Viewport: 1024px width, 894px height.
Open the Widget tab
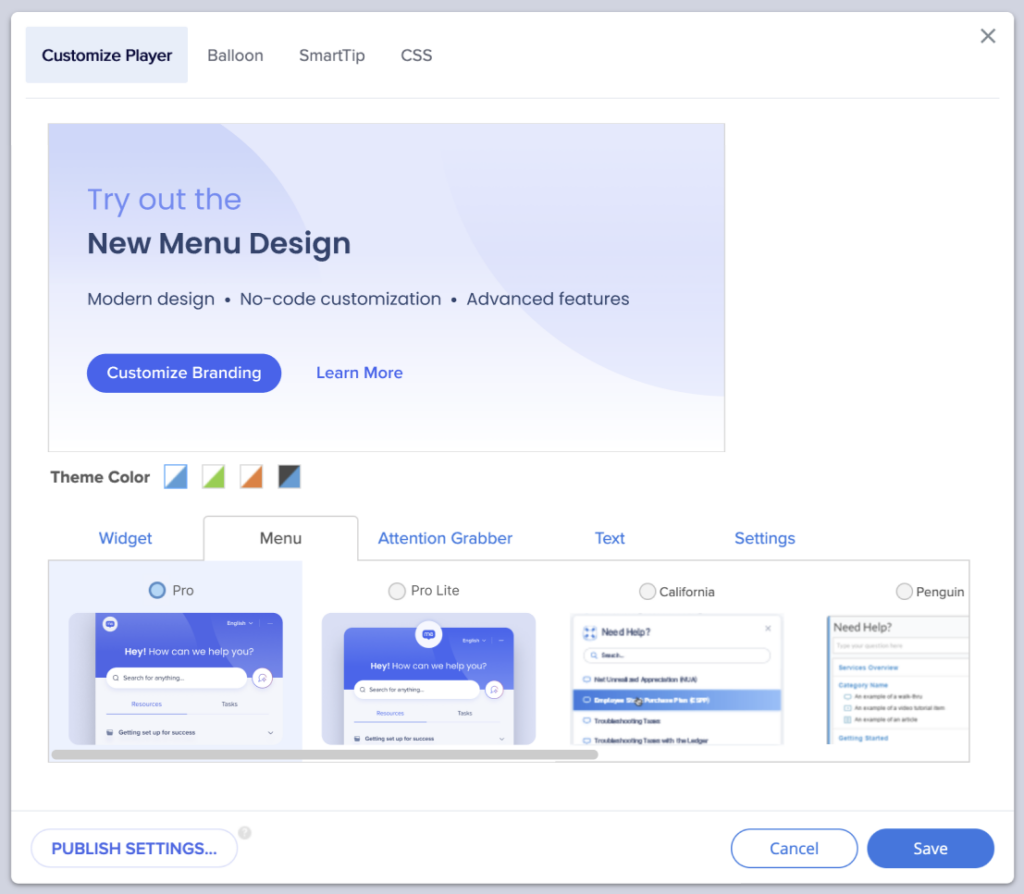(x=125, y=538)
